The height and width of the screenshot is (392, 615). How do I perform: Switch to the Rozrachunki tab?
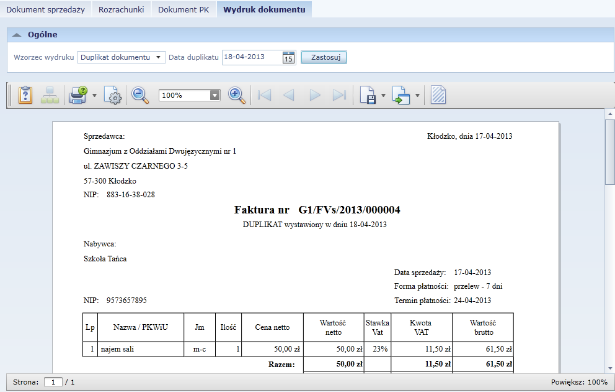(121, 9)
